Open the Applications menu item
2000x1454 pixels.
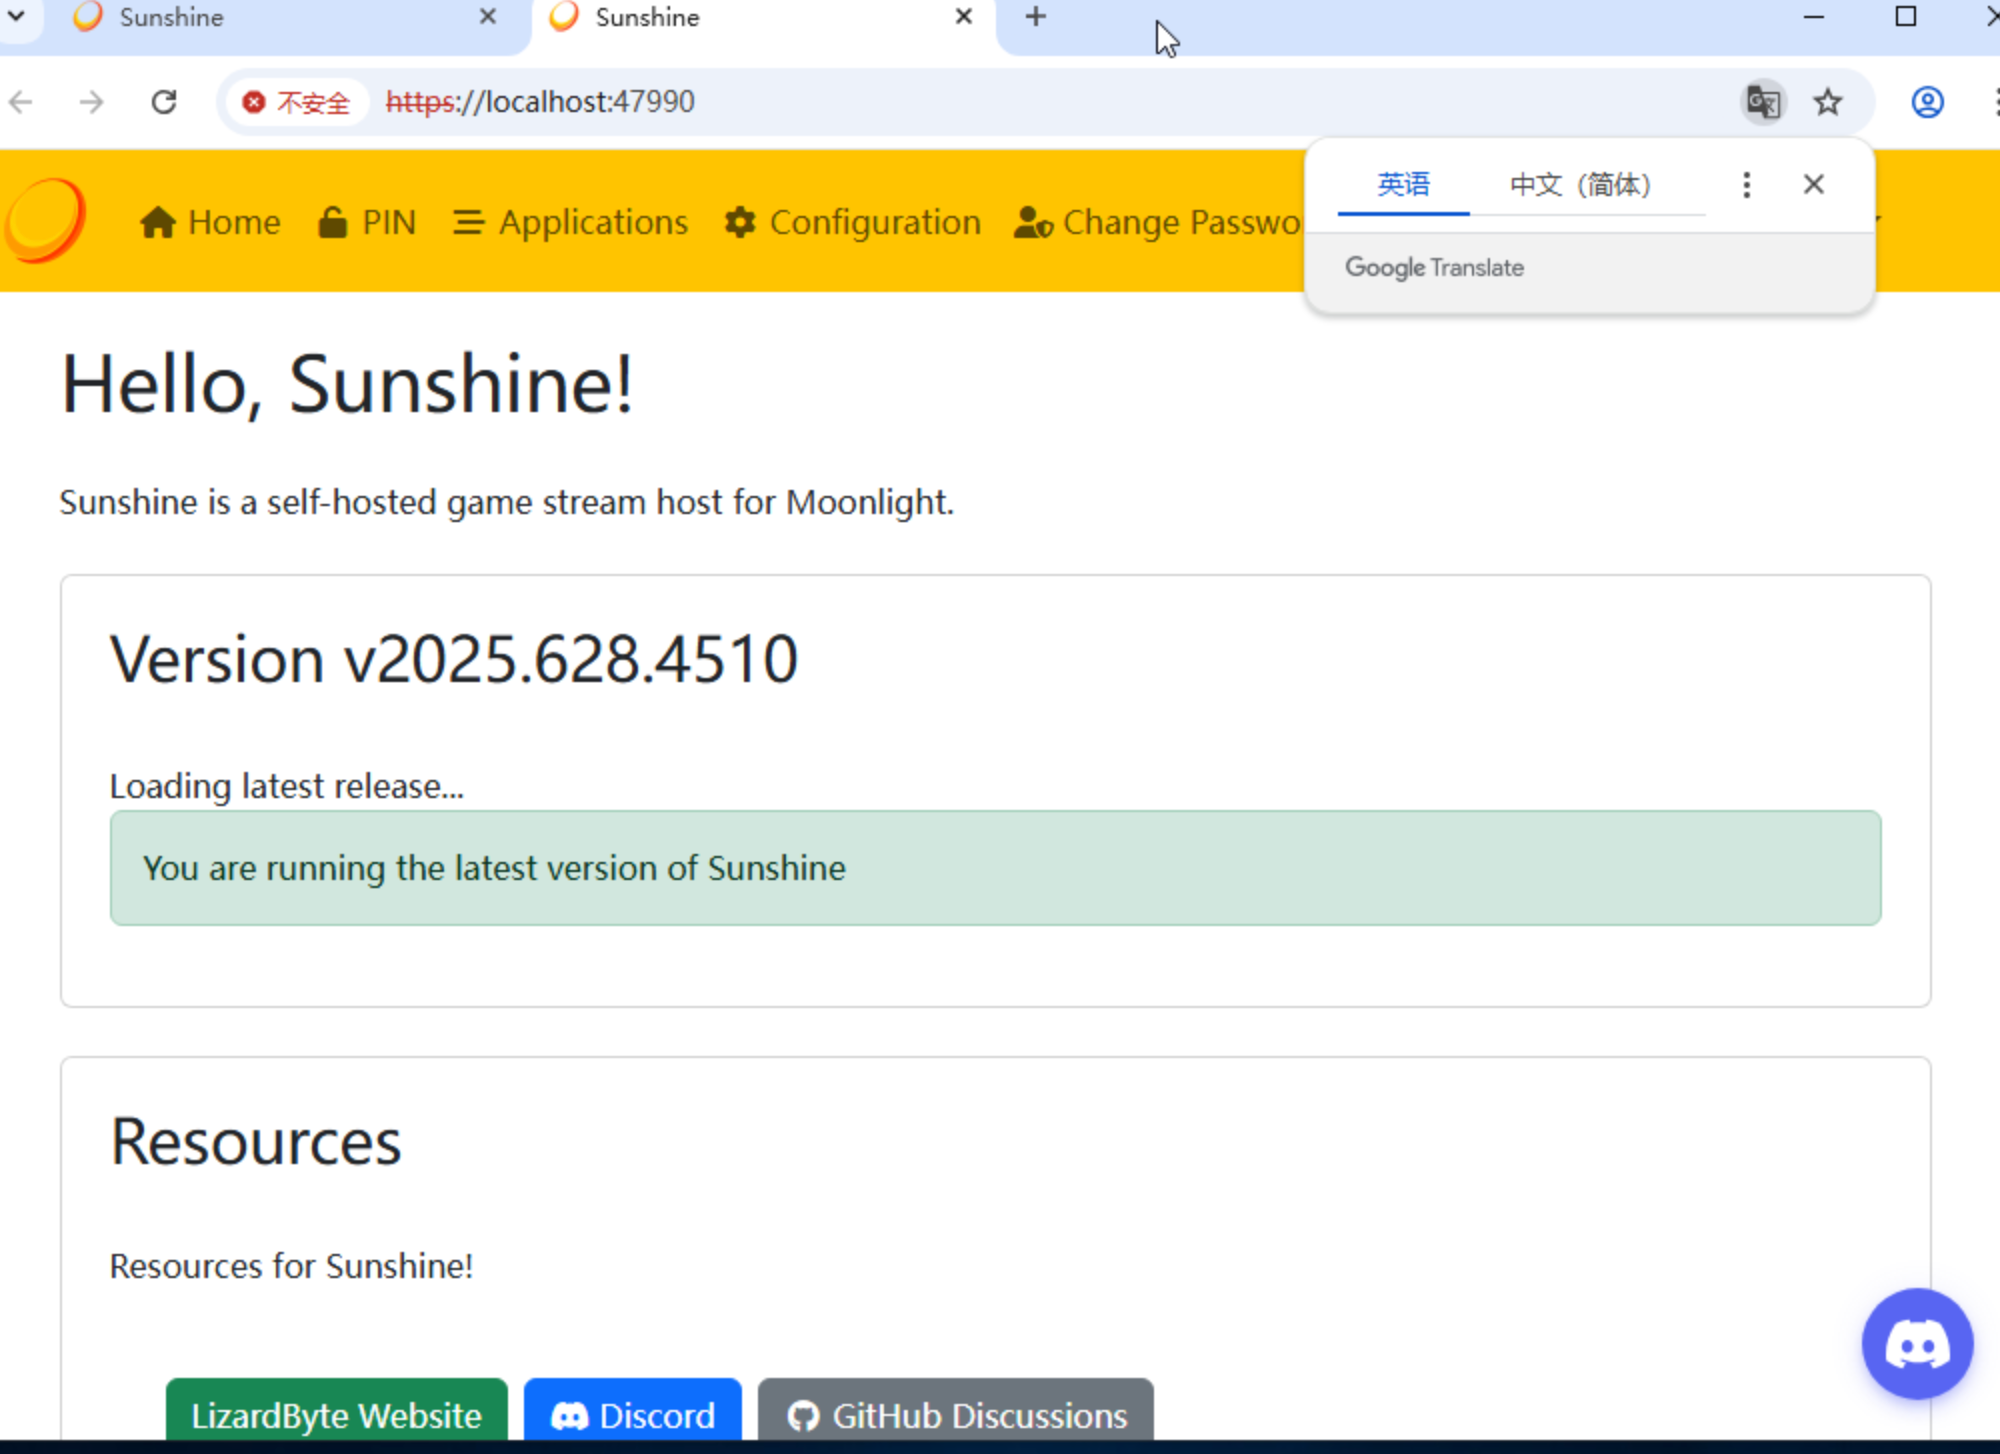tap(571, 222)
